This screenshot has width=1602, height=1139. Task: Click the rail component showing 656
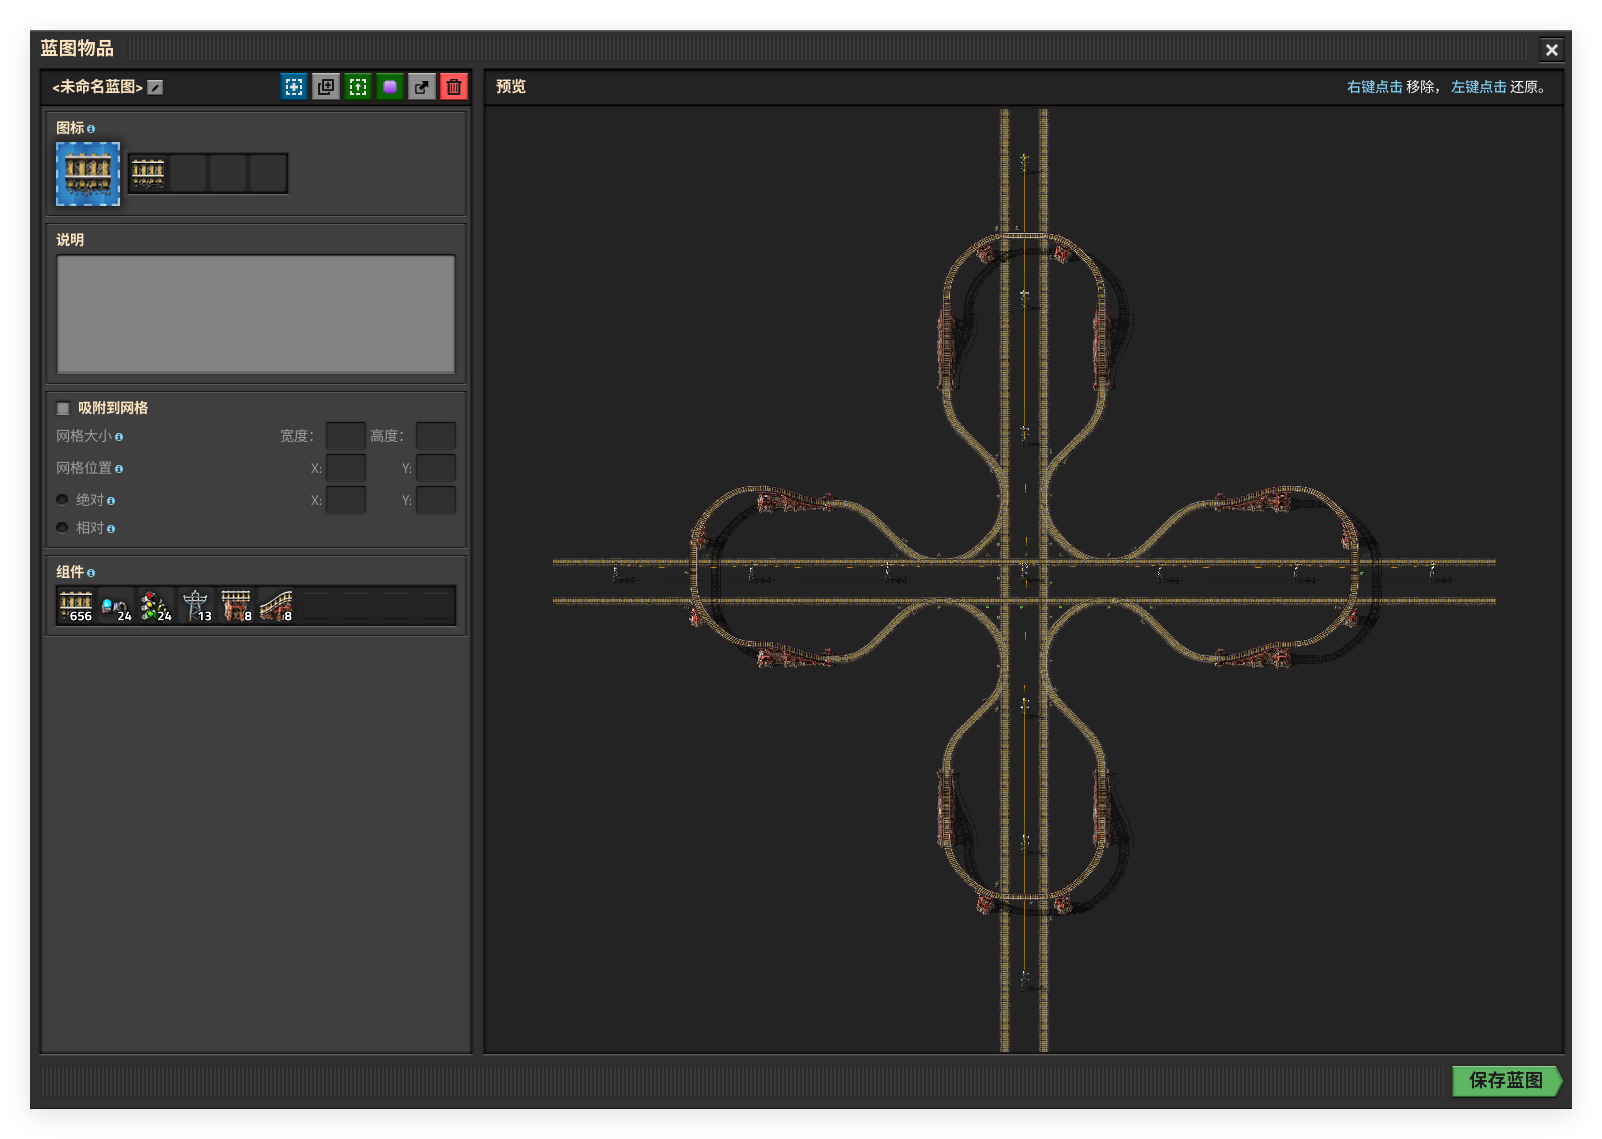pos(76,606)
